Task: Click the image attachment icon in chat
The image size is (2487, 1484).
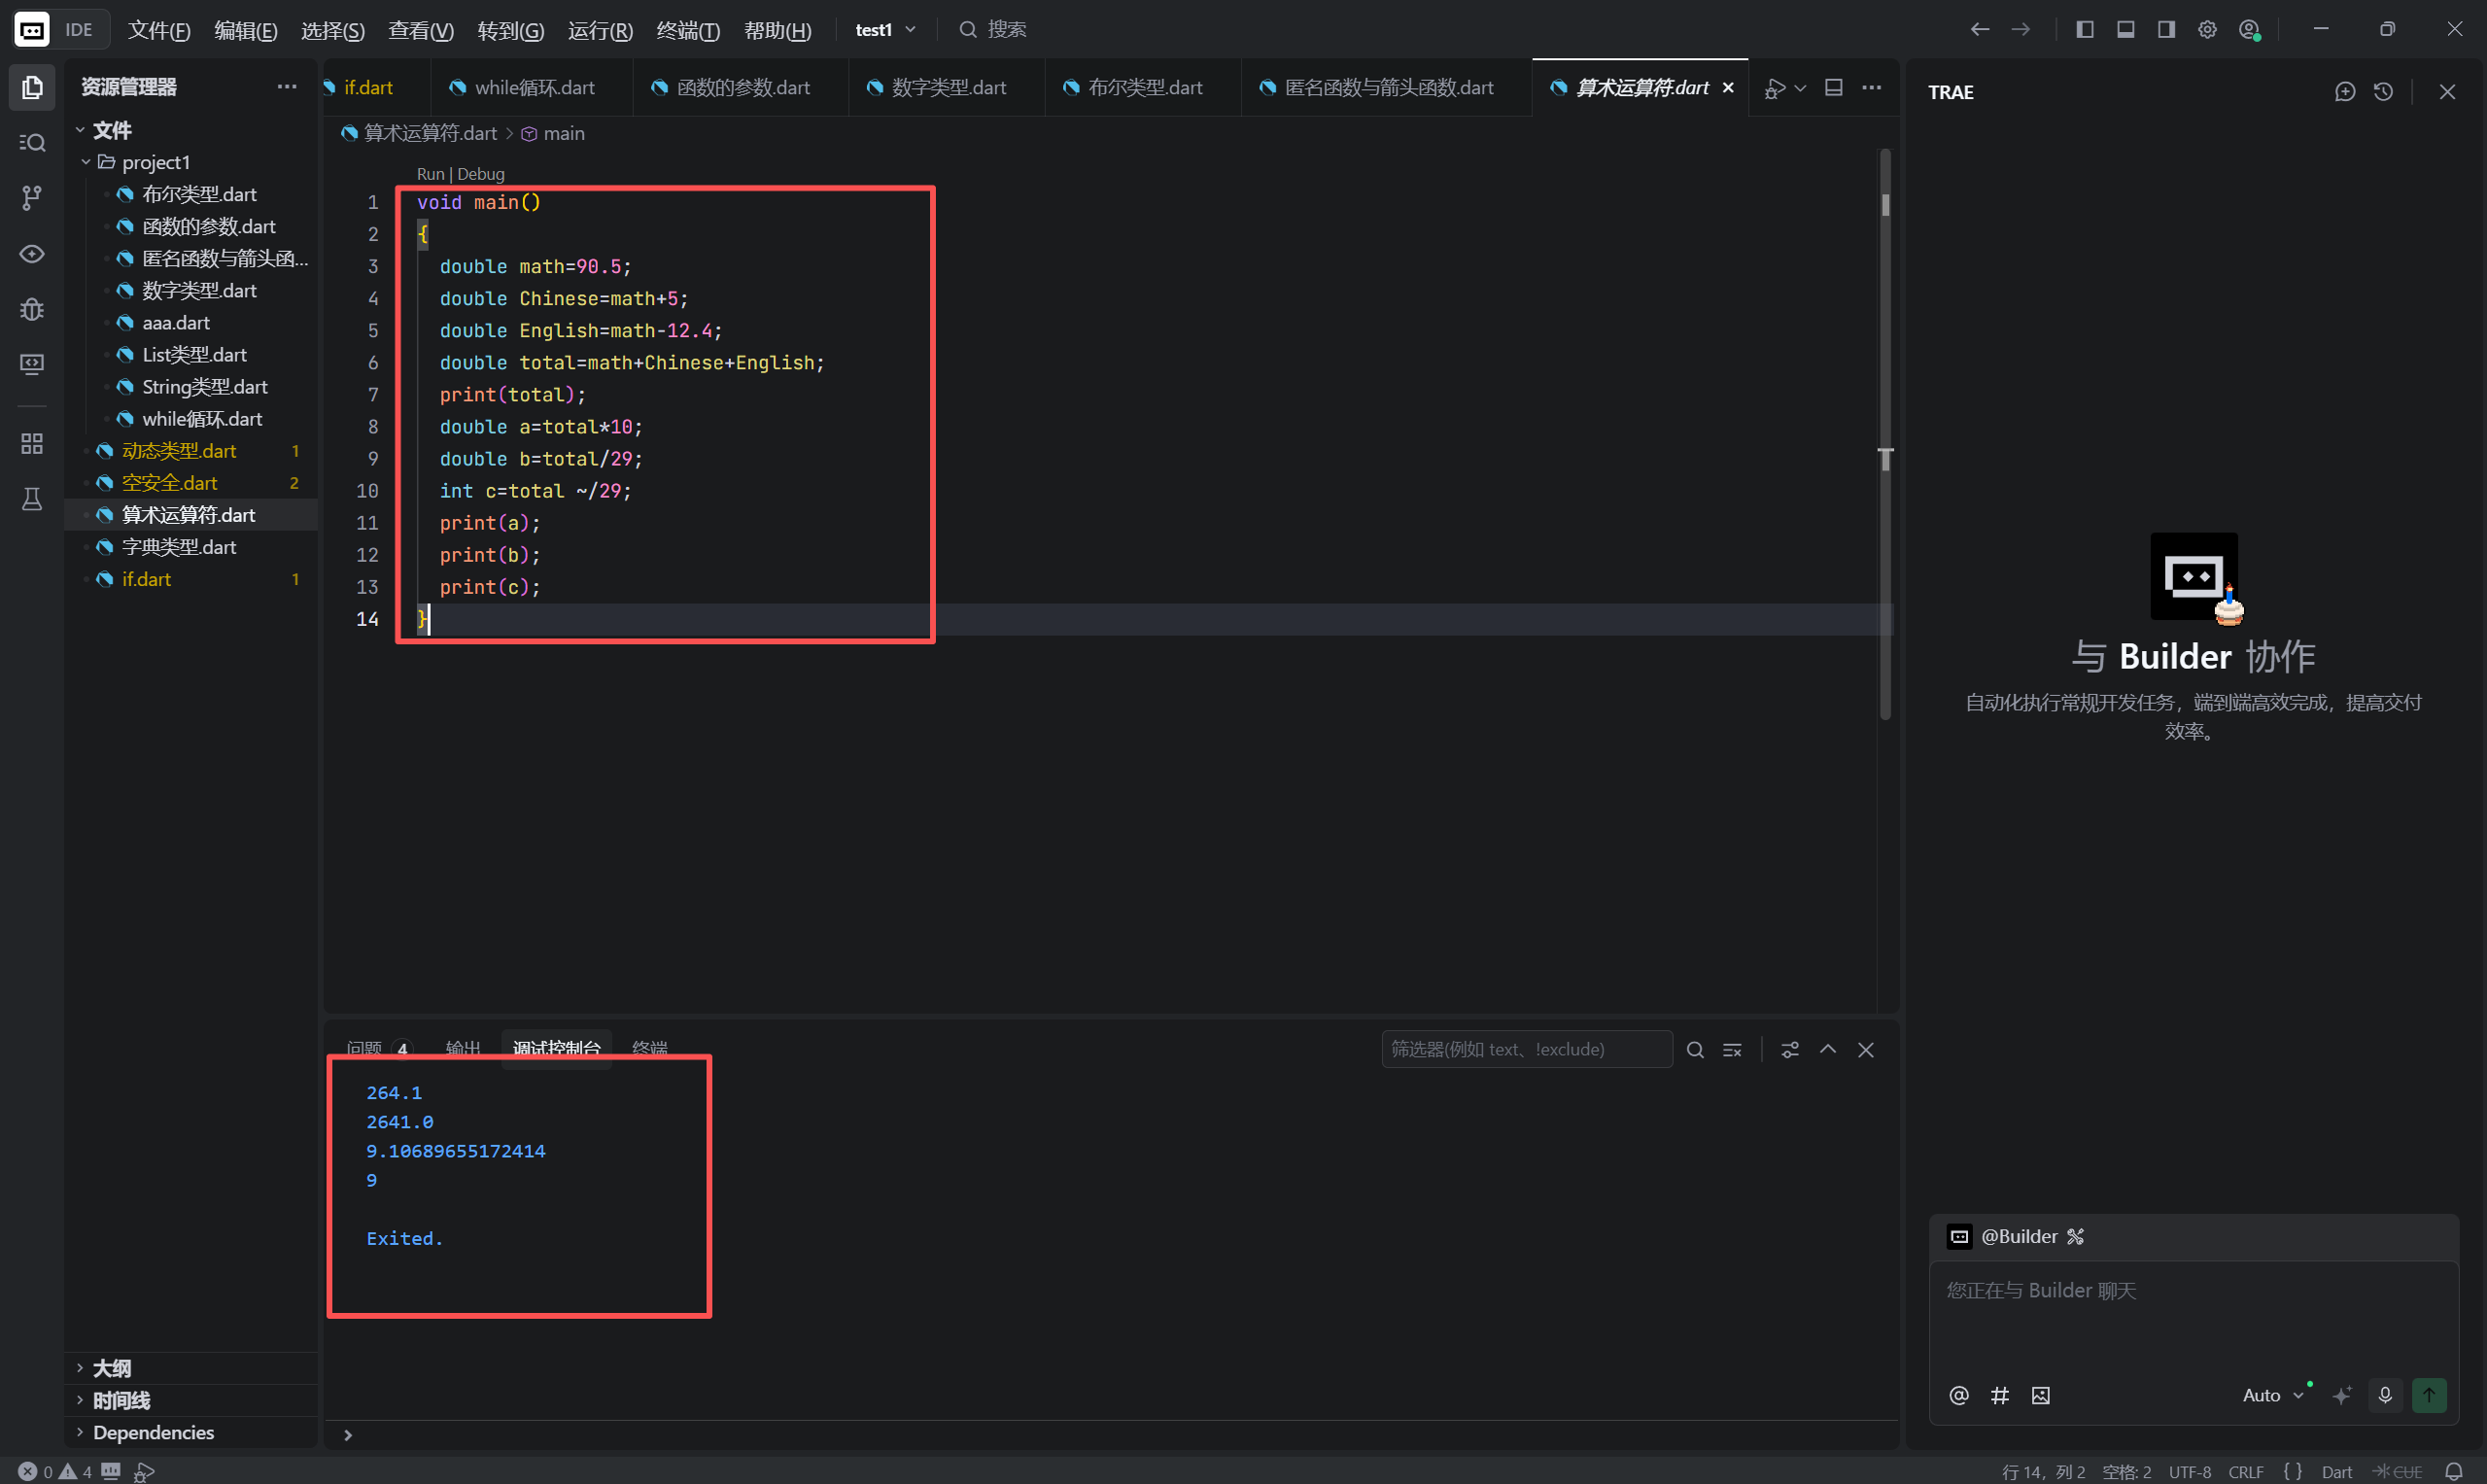Action: [2040, 1395]
